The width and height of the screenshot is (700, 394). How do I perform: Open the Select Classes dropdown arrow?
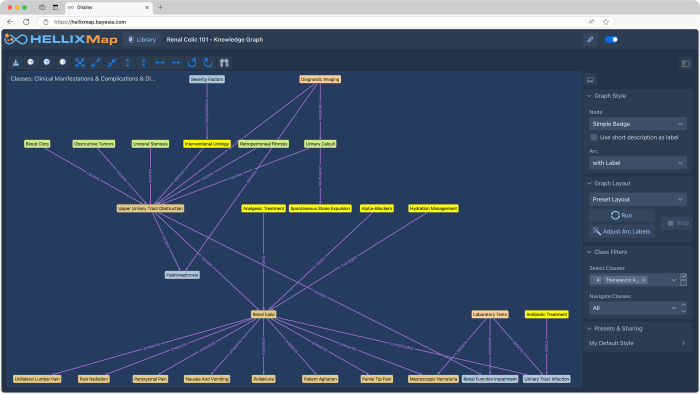674,280
